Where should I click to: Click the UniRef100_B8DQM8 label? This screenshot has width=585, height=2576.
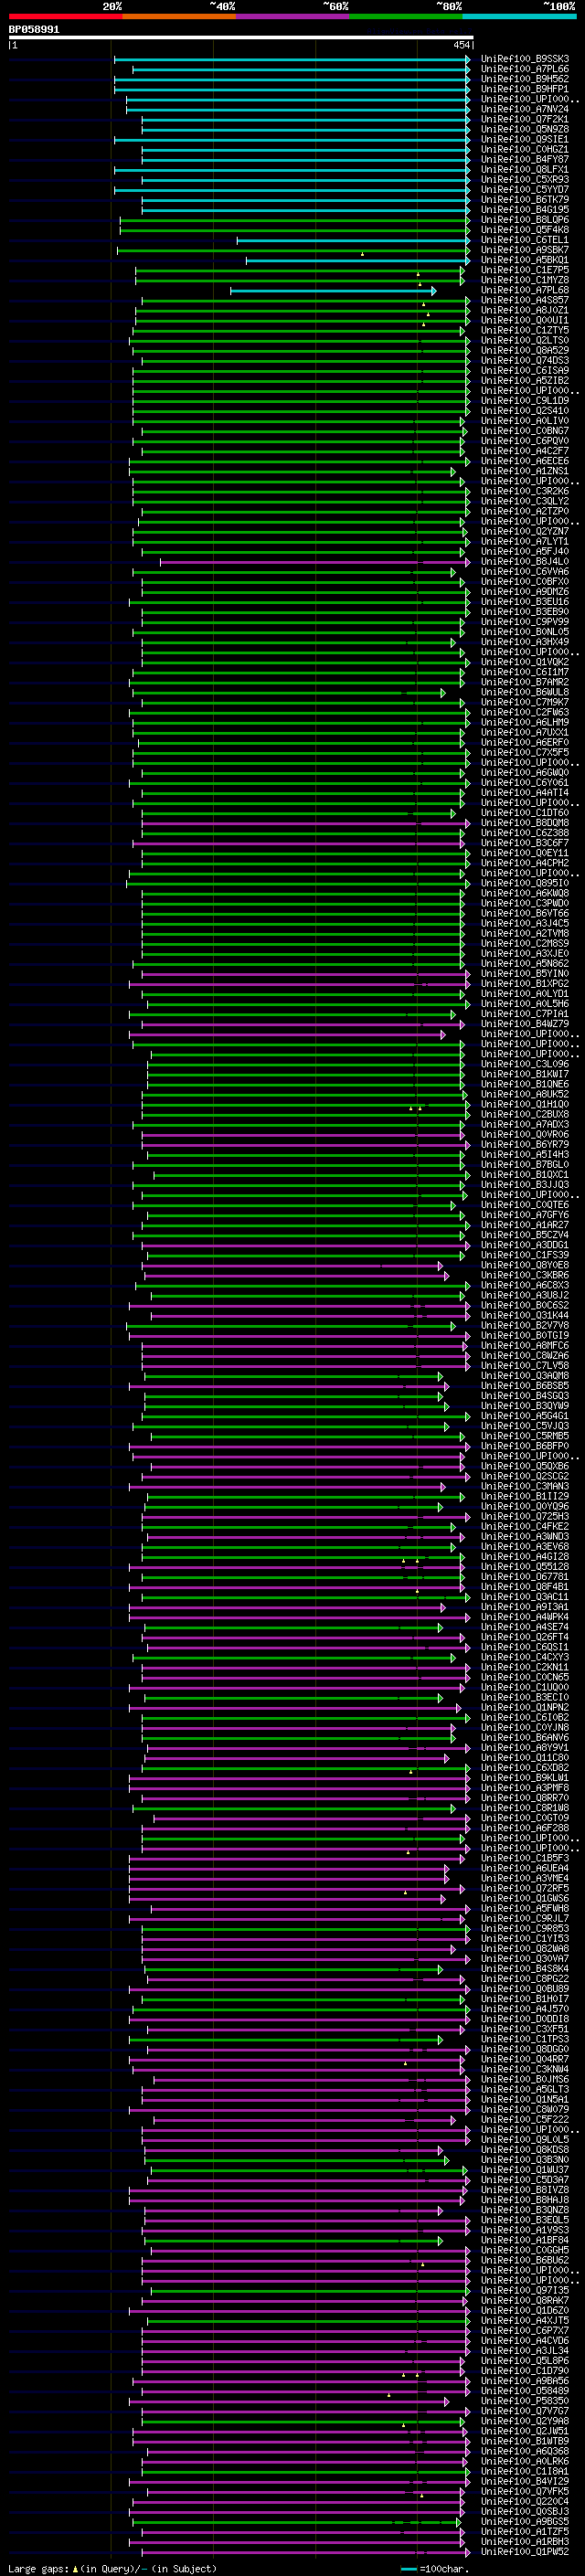click(525, 822)
